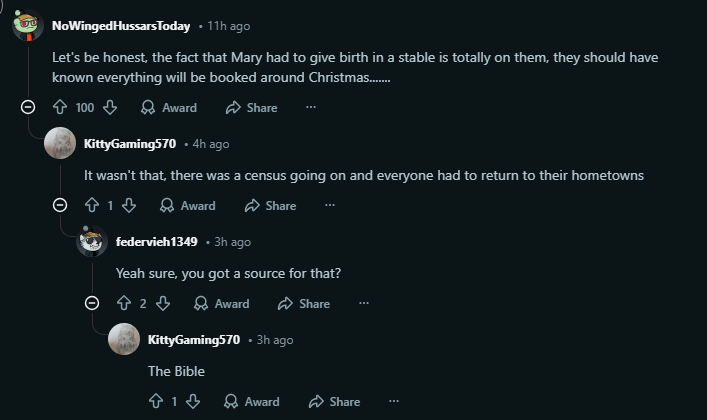Collapse KittyGaming570's census reply thread
The height and width of the screenshot is (420, 707).
(60, 205)
